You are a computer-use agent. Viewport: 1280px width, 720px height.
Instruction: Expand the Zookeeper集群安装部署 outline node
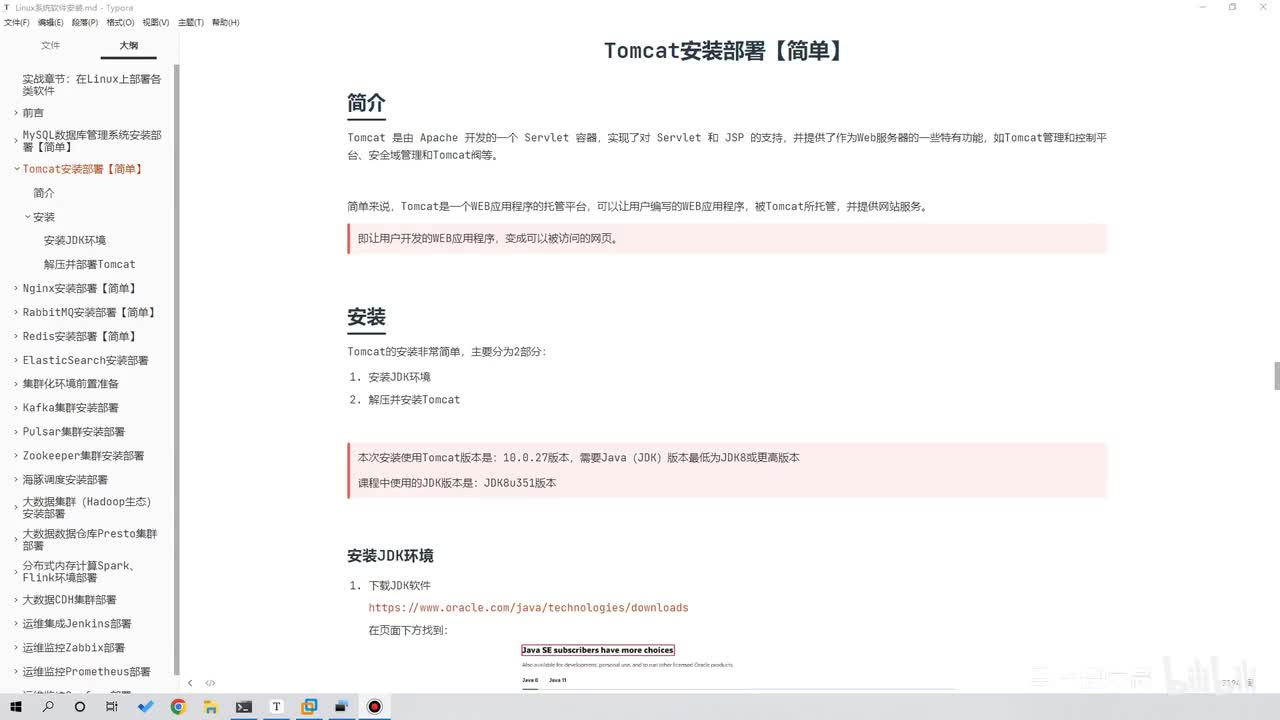click(16, 456)
